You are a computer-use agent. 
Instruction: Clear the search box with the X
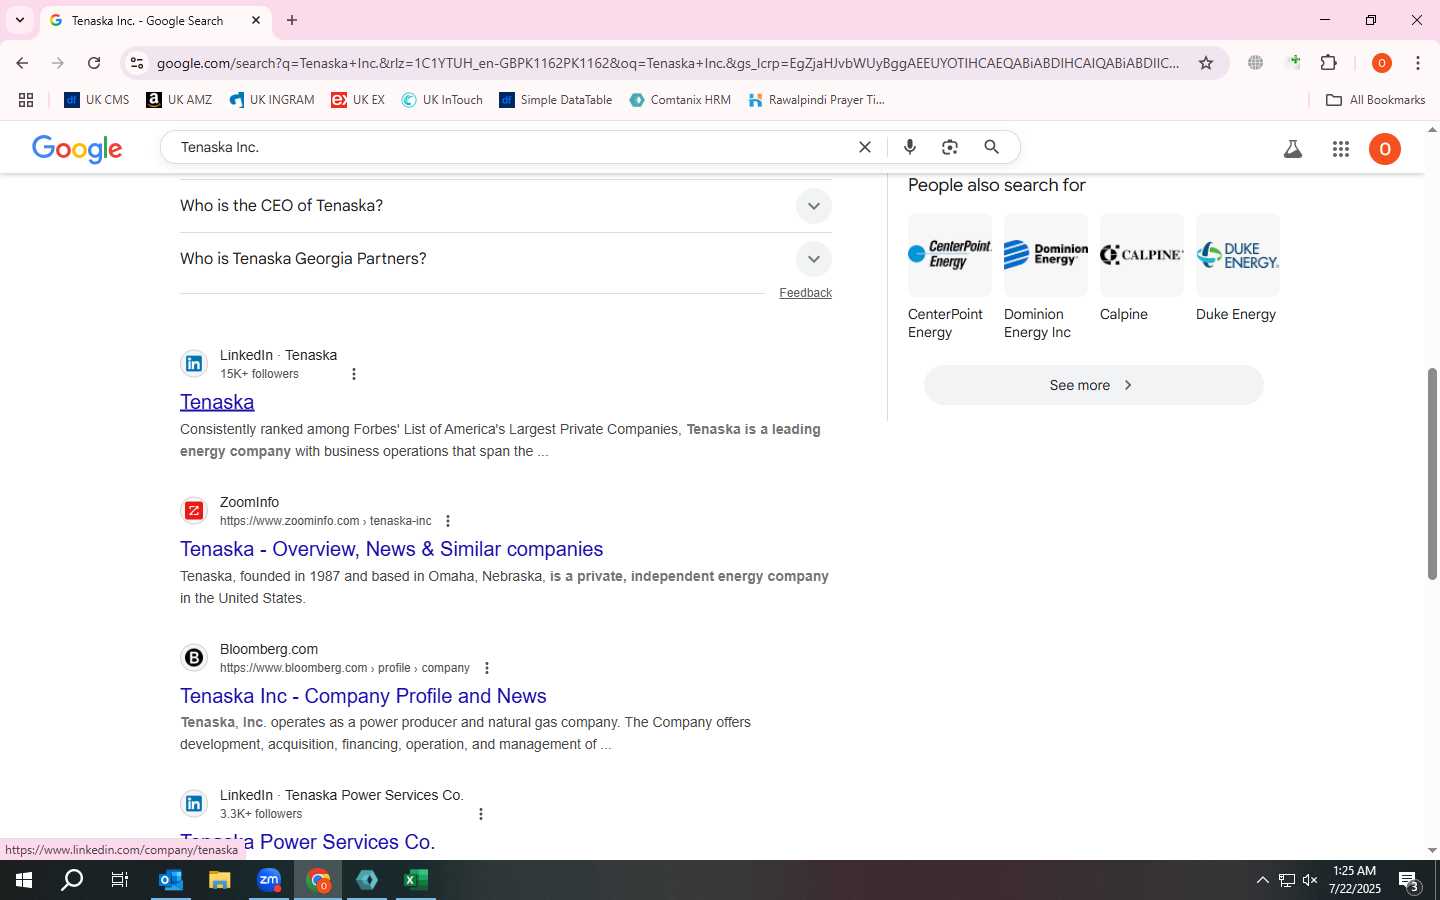point(865,147)
